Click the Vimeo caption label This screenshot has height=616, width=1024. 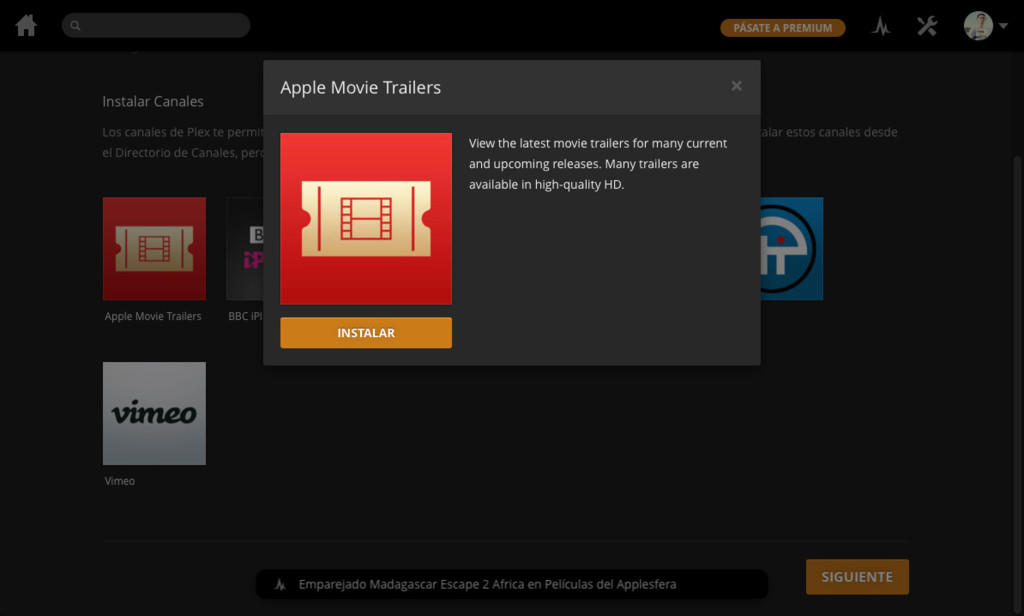(x=120, y=481)
